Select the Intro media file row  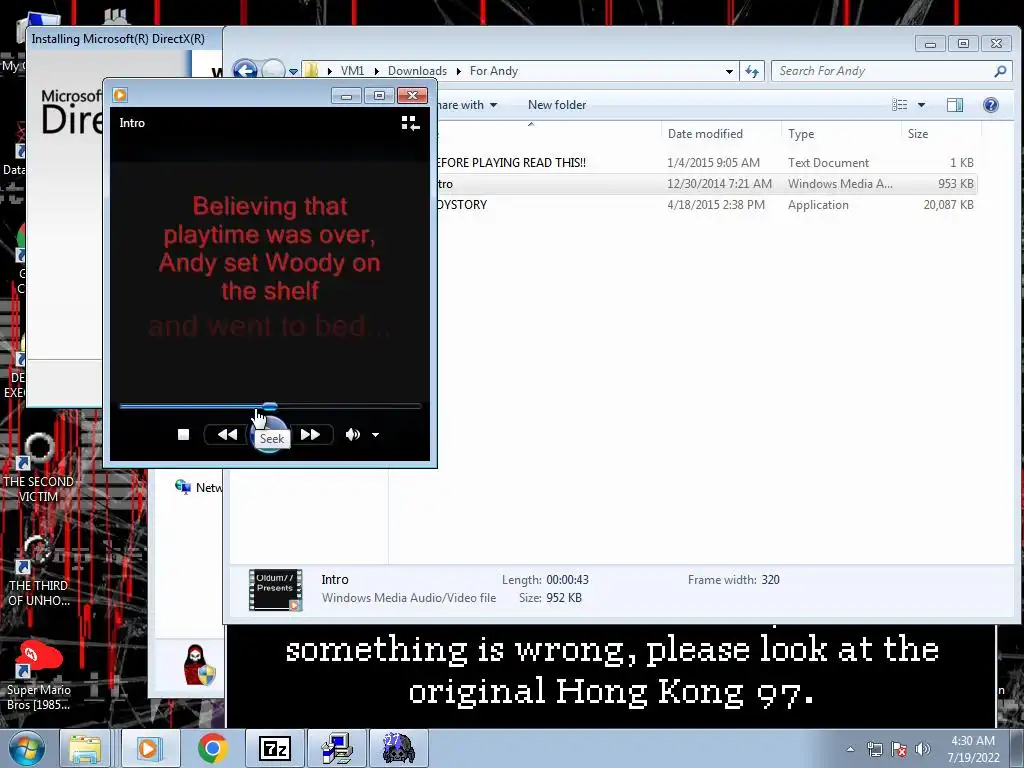705,184
